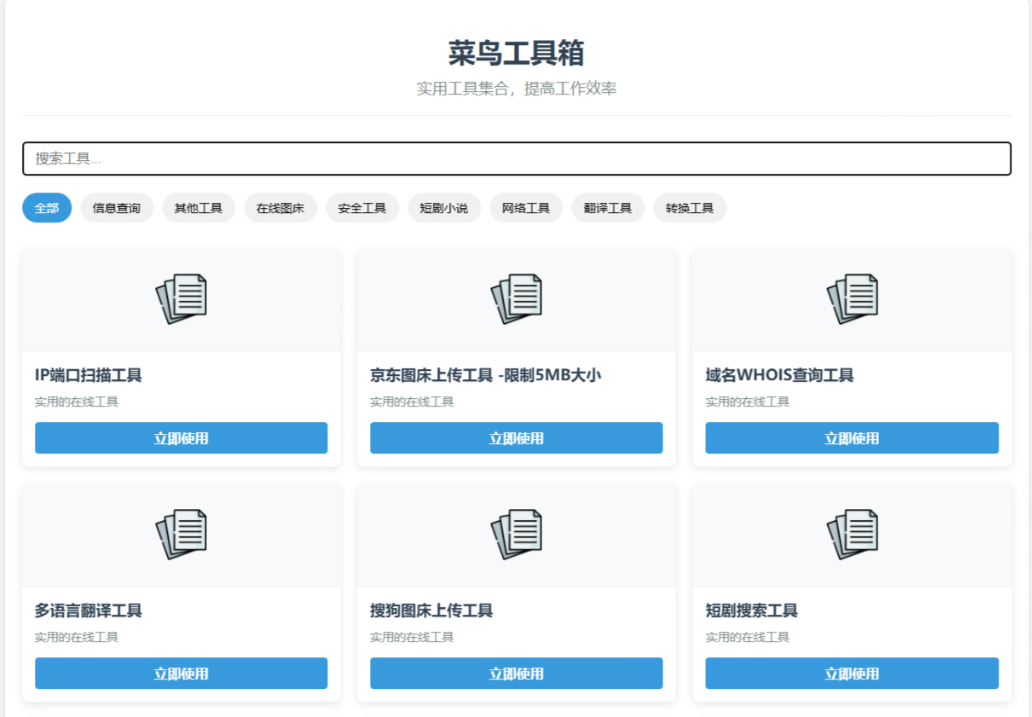The height and width of the screenshot is (717, 1032).
Task: Switch to the 全部 filter tab
Action: (46, 208)
